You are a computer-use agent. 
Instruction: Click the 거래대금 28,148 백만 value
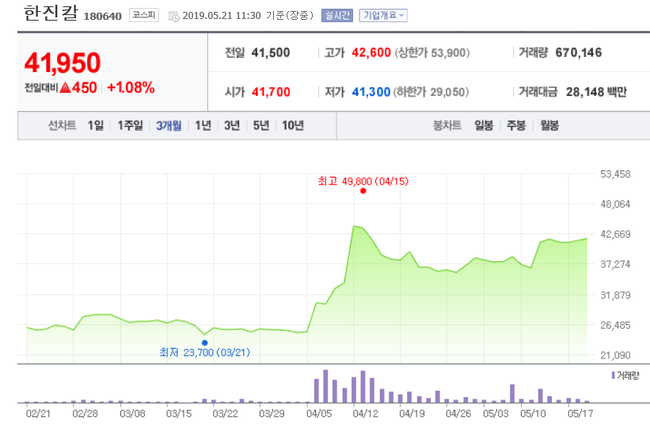[596, 92]
